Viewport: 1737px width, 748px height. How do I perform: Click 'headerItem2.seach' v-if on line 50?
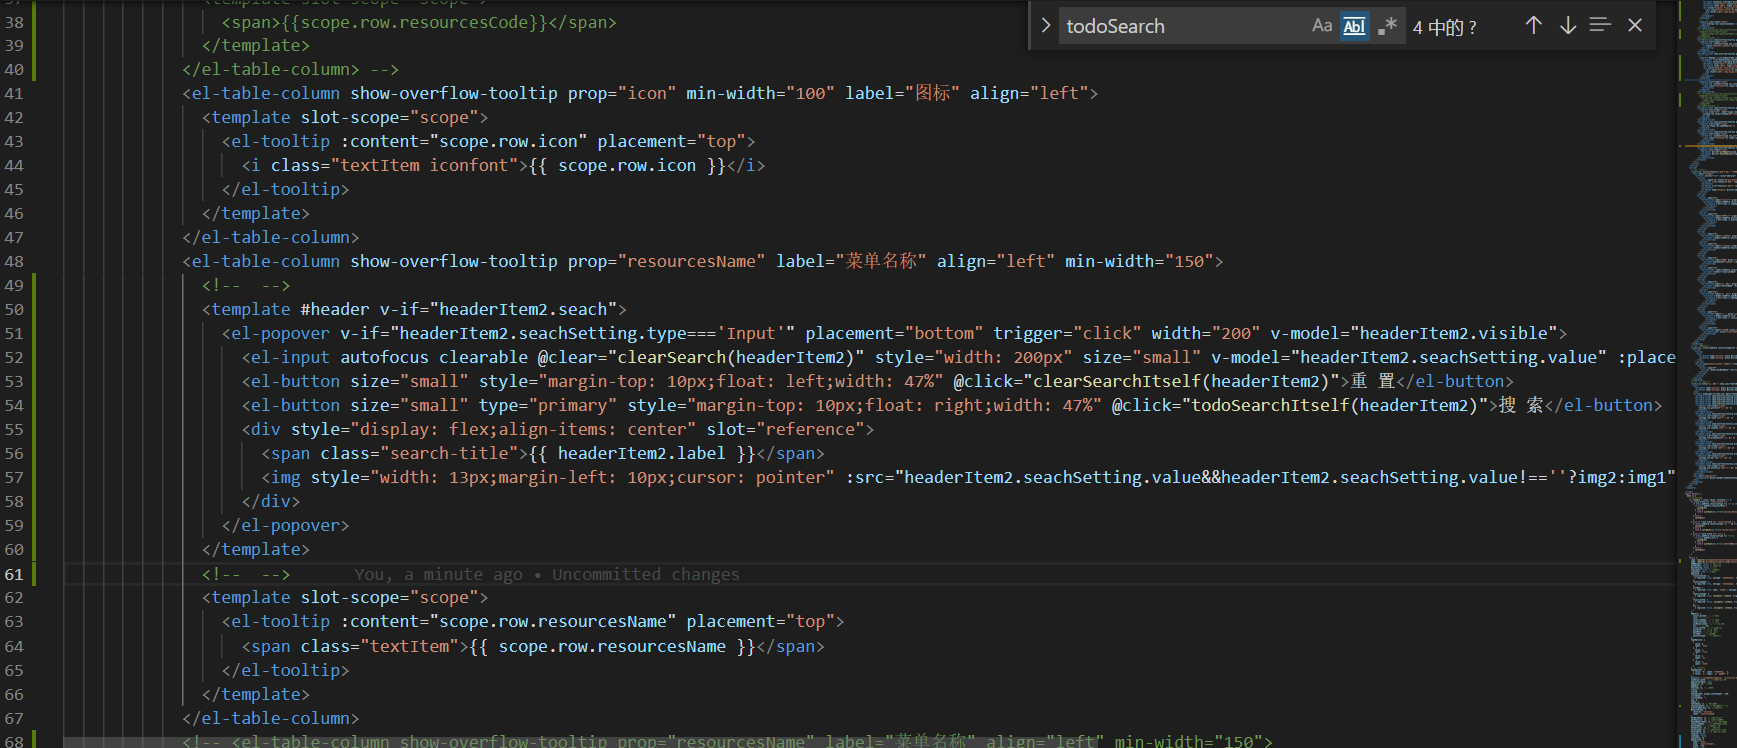(x=523, y=309)
